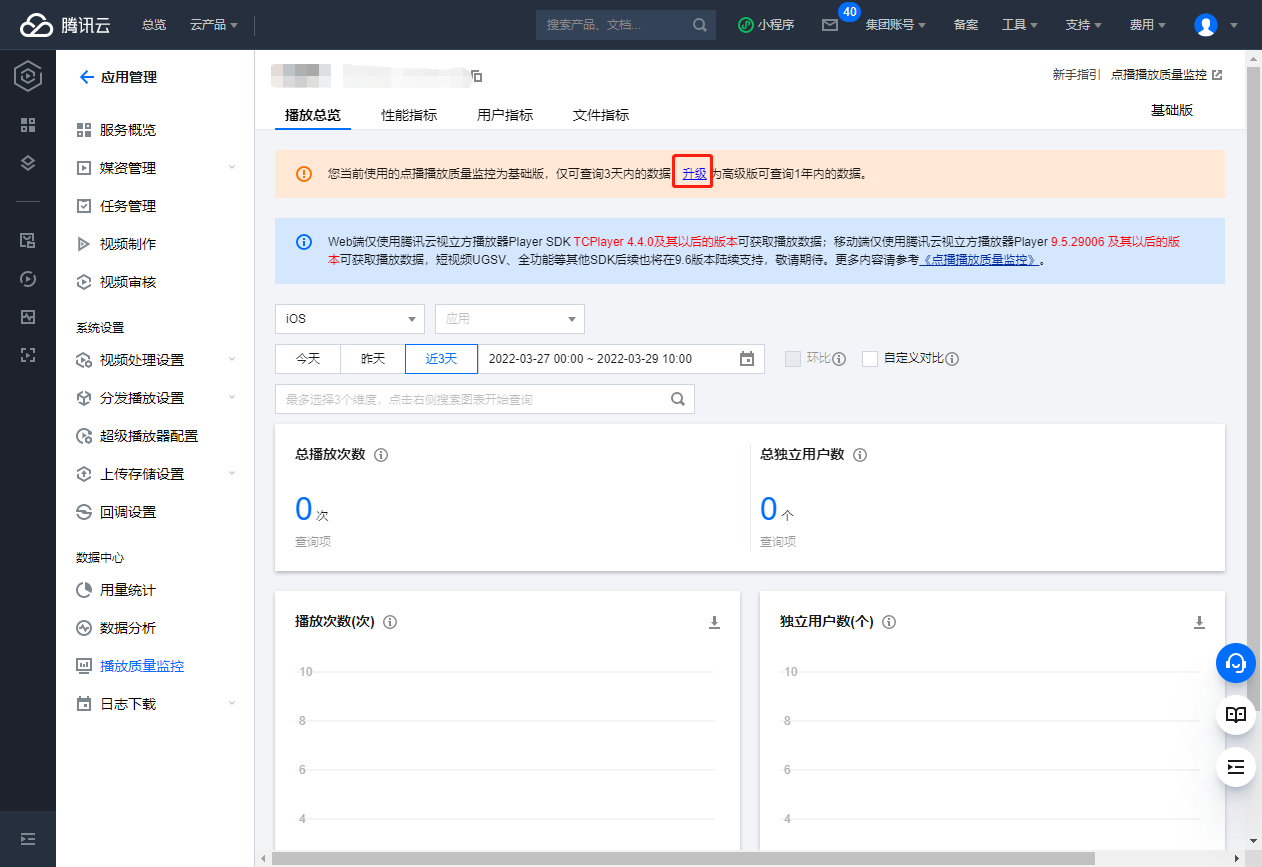
Task: Download the 播放次数 chart data
Action: (714, 622)
